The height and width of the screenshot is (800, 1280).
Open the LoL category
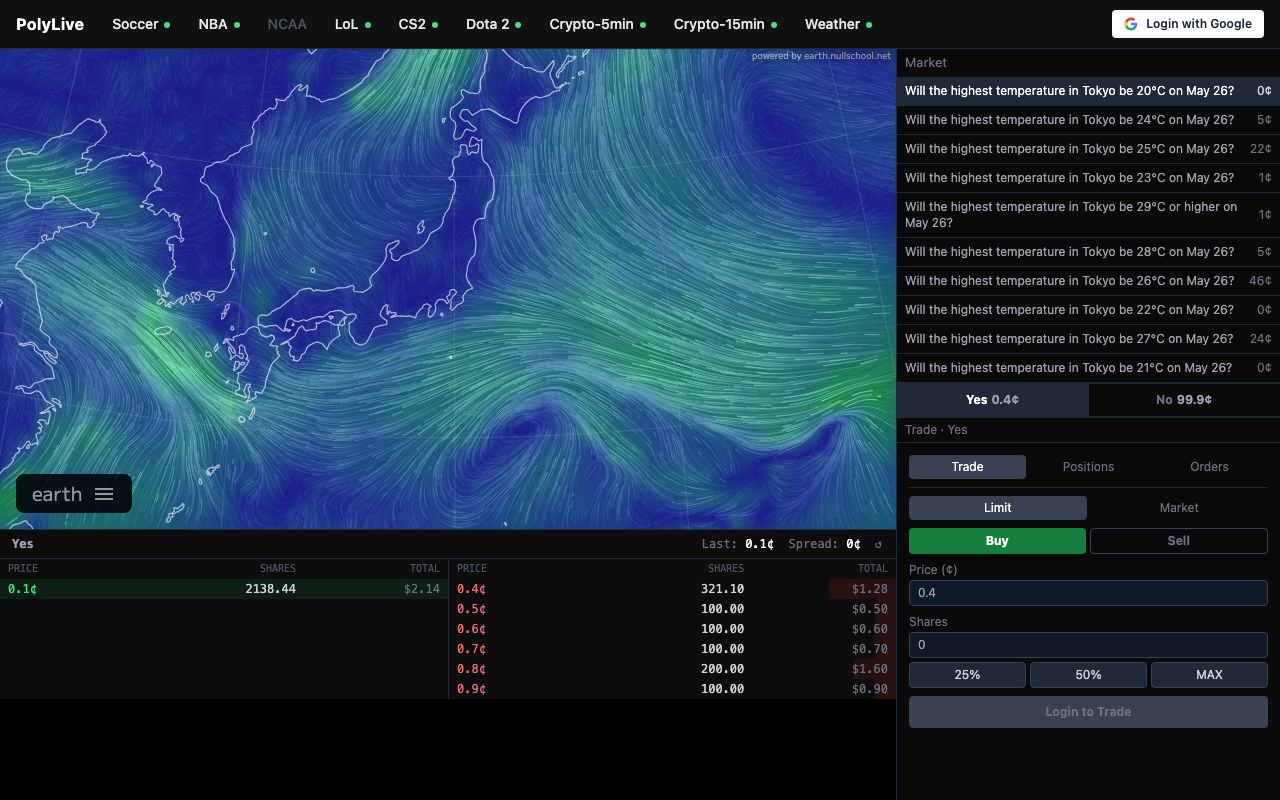(353, 24)
